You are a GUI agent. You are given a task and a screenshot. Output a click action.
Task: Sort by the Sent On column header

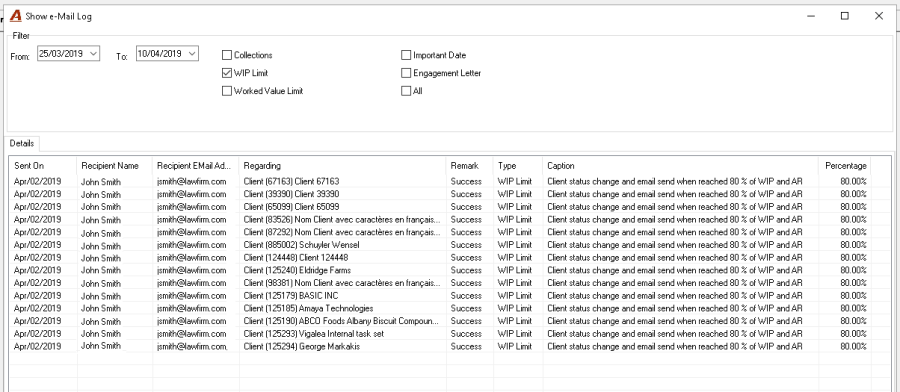tap(43, 166)
